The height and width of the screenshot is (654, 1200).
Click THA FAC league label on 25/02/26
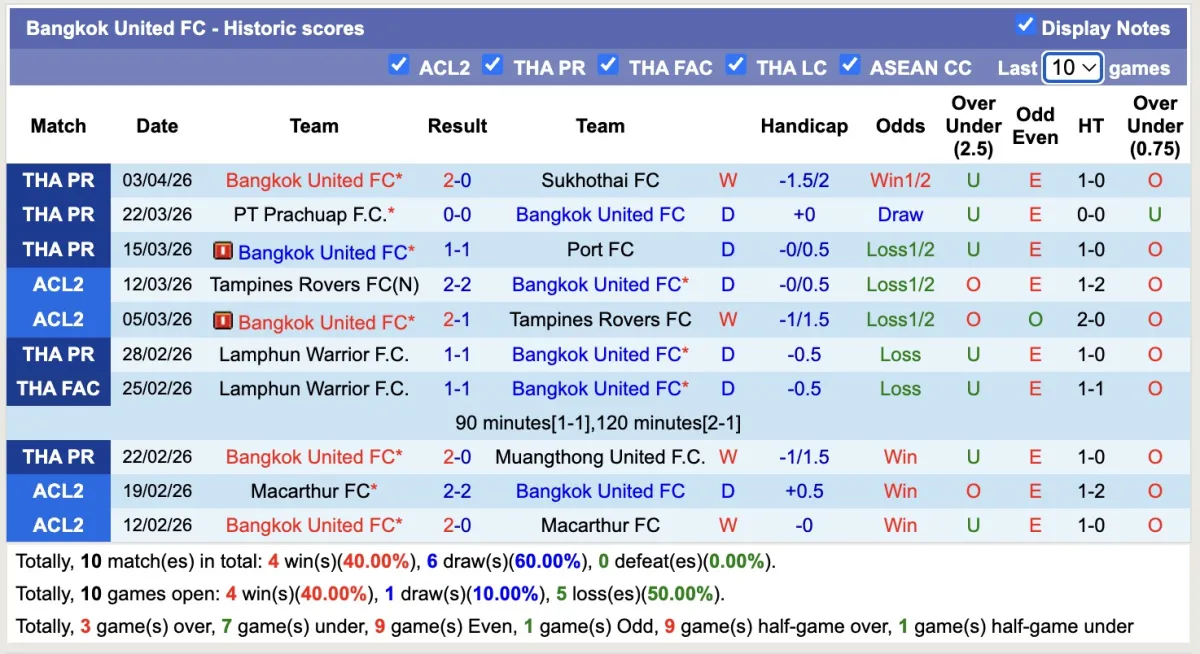(58, 389)
